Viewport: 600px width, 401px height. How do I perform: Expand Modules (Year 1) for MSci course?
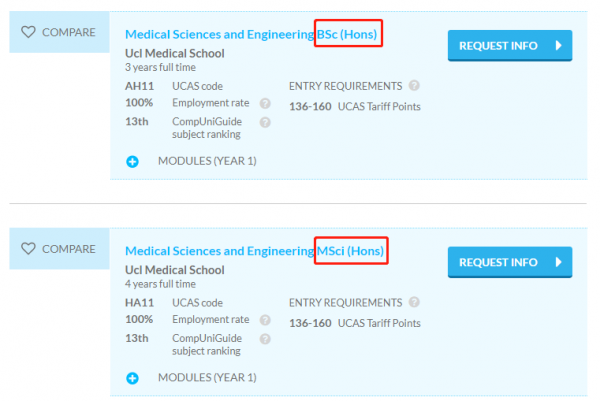206,377
